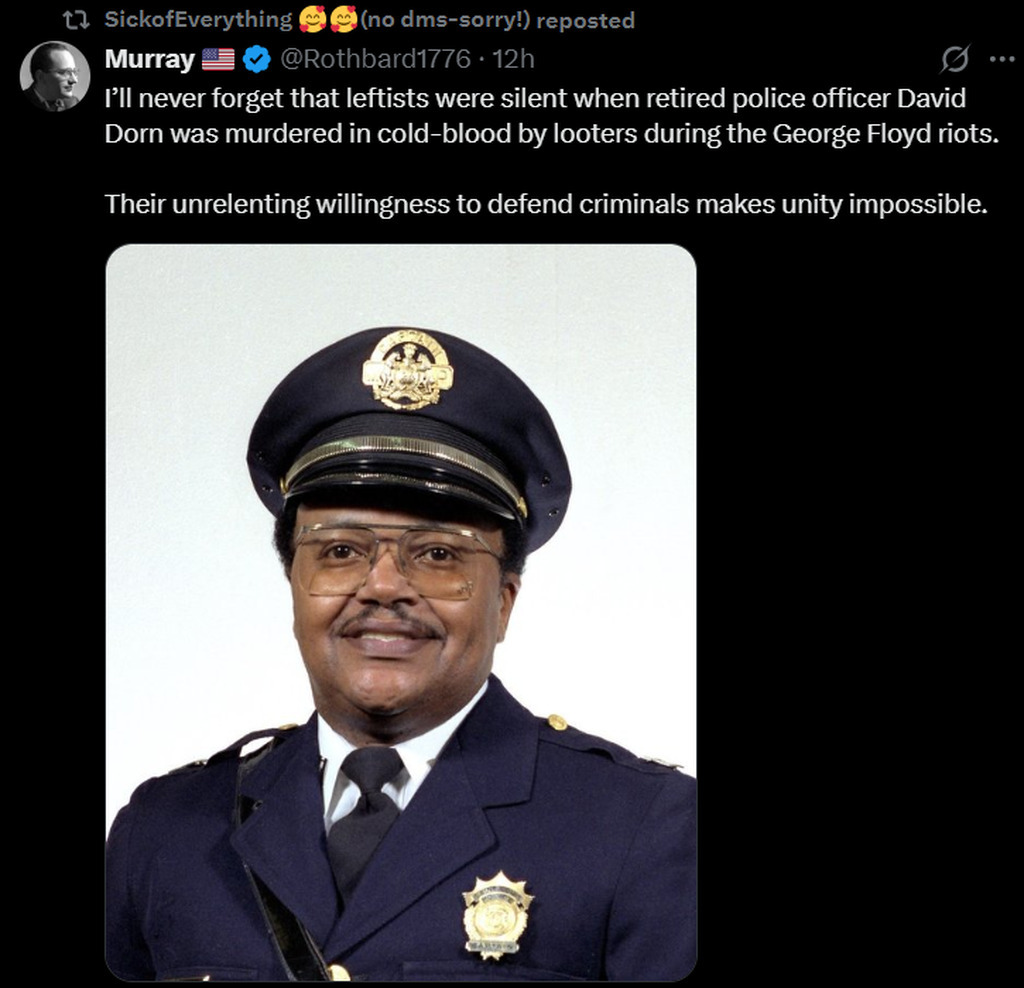Open the @Rothbard1776 handle link

[x=374, y=60]
